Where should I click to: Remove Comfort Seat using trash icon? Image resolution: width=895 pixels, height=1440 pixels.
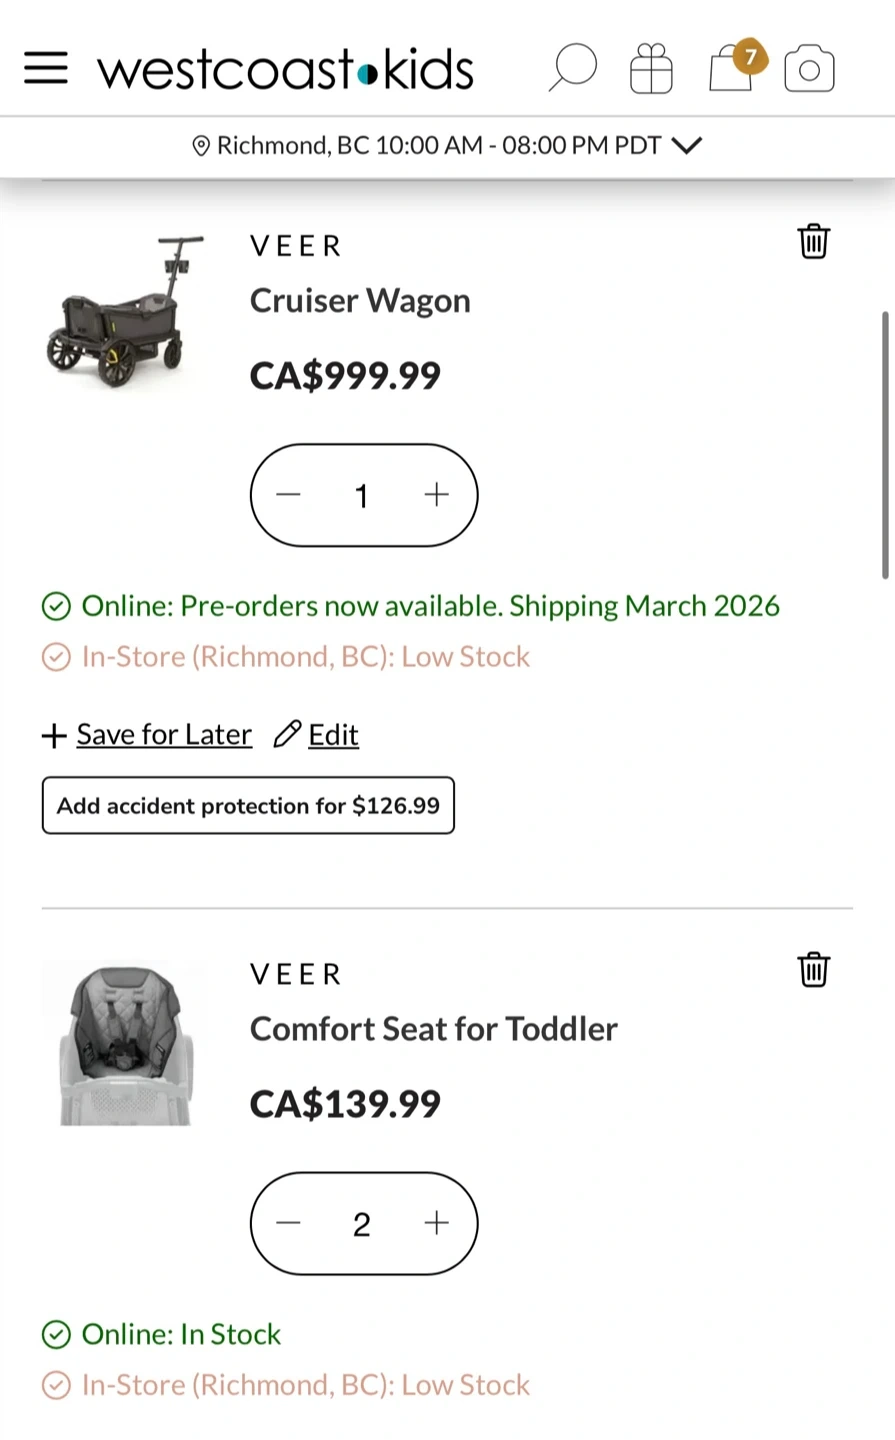[813, 970]
